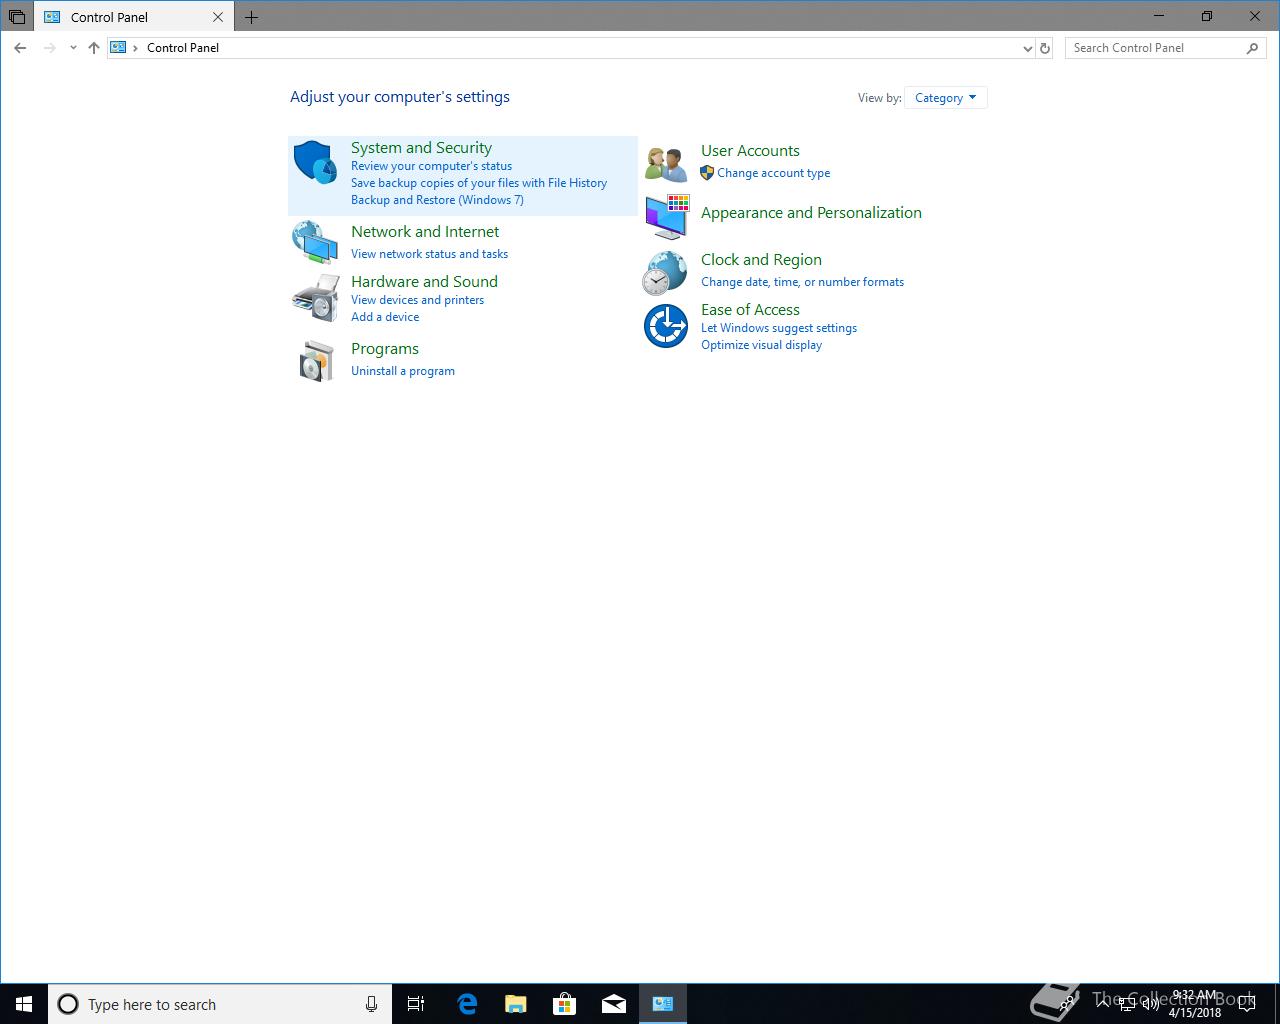Screen dimensions: 1280x1024
Task: Open User Accounts category
Action: [x=750, y=150]
